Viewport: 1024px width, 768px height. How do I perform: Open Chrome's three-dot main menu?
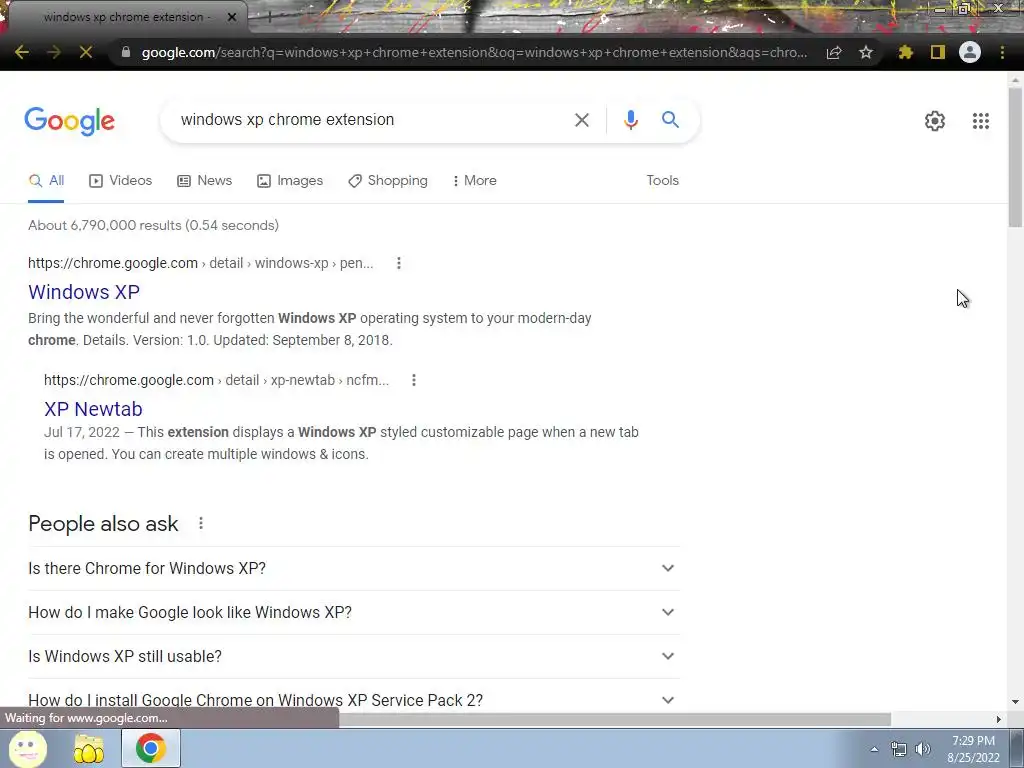[x=1002, y=52]
